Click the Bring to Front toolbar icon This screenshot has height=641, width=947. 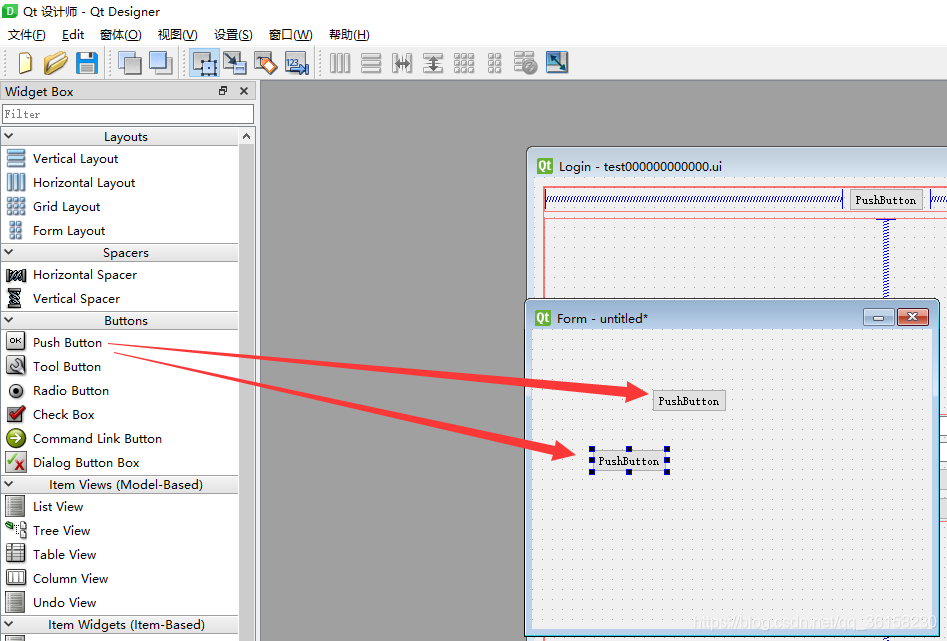161,63
